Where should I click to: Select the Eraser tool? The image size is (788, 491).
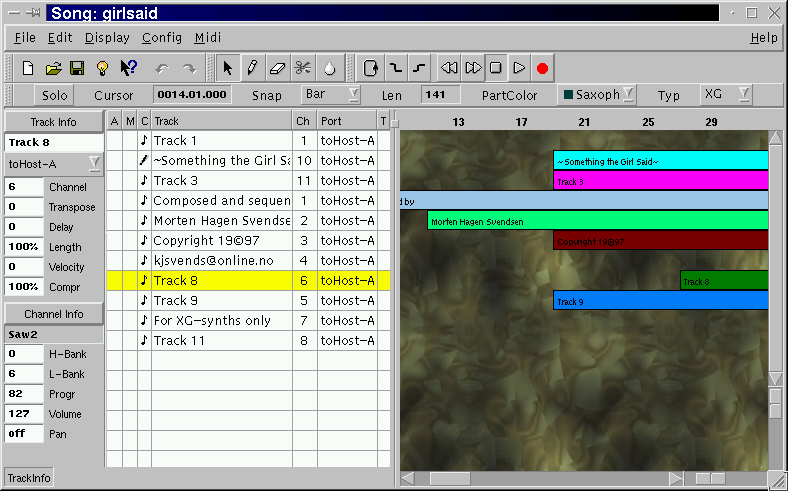tap(278, 68)
